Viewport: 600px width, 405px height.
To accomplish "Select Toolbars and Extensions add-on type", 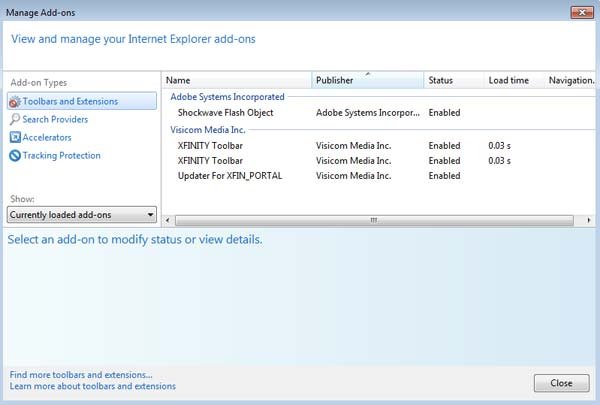I will pyautogui.click(x=82, y=101).
